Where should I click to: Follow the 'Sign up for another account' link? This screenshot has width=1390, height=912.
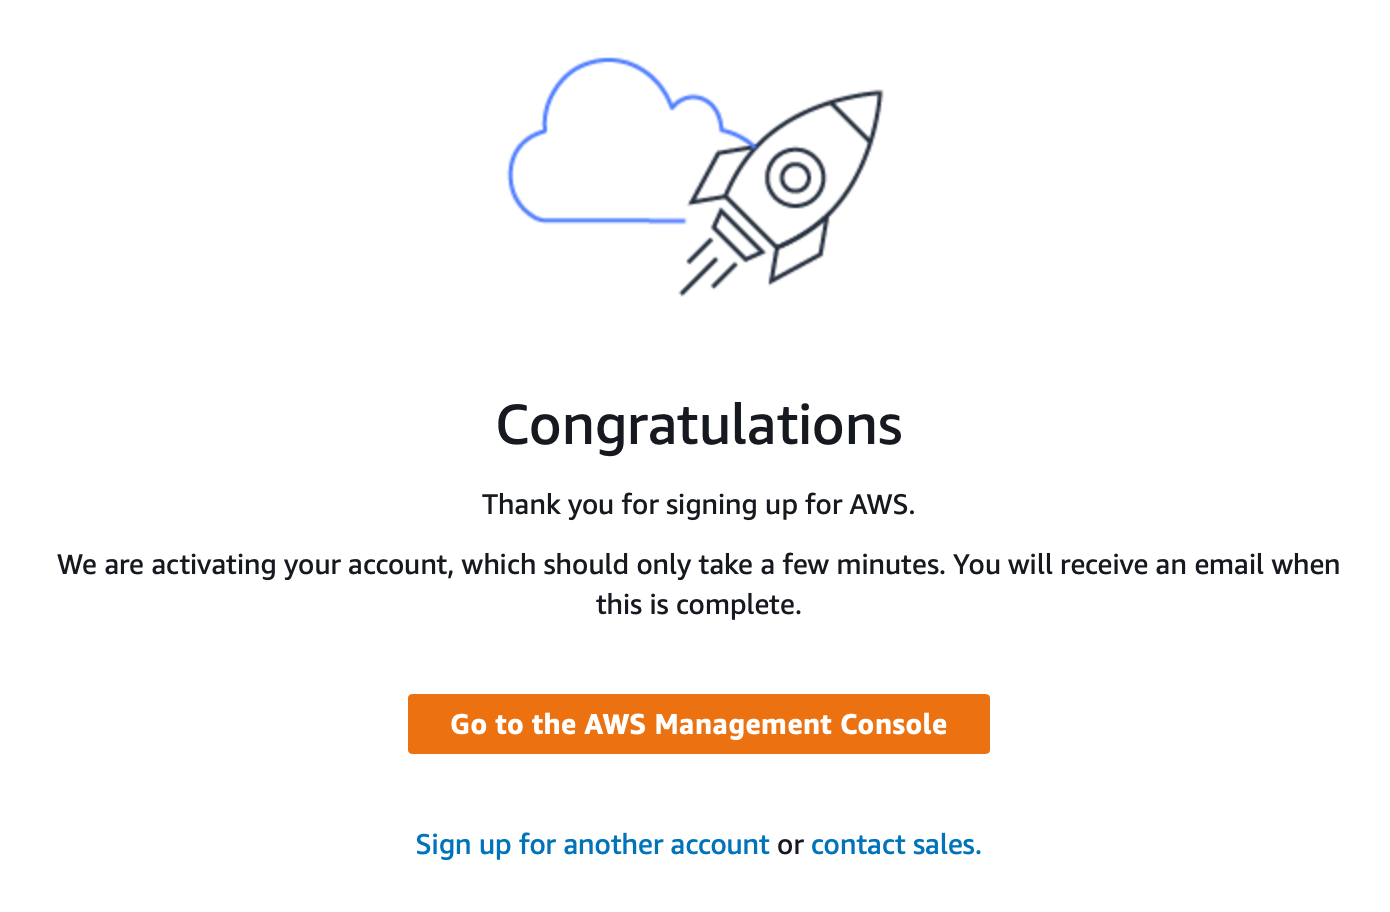[592, 845]
